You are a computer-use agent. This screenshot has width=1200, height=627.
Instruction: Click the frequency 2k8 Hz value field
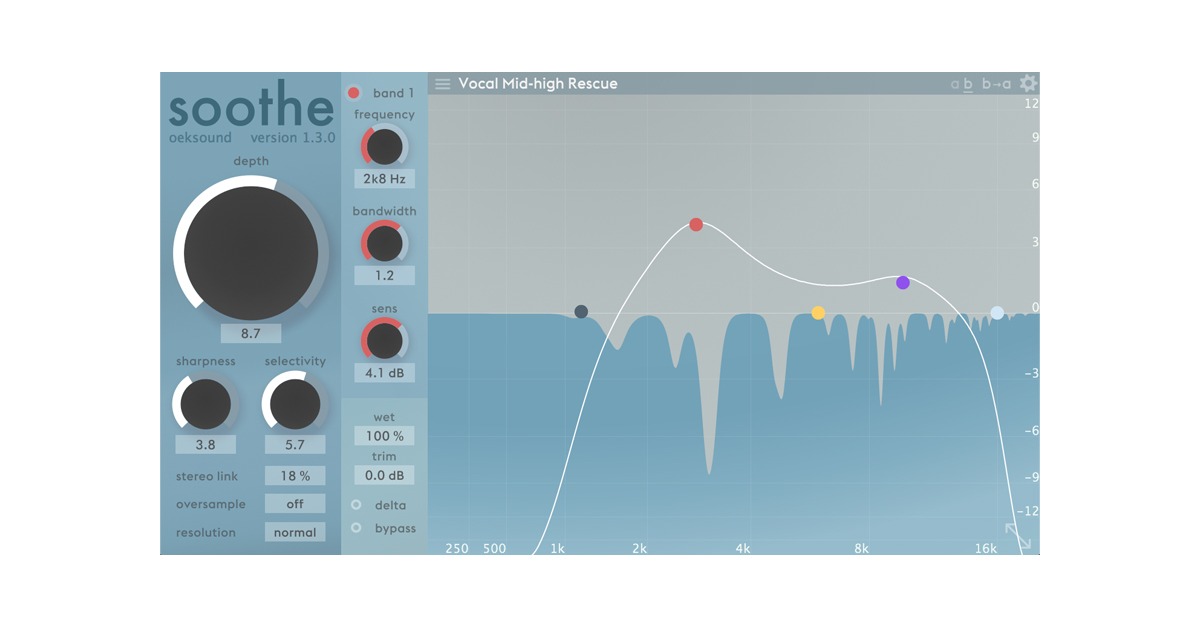click(x=384, y=179)
